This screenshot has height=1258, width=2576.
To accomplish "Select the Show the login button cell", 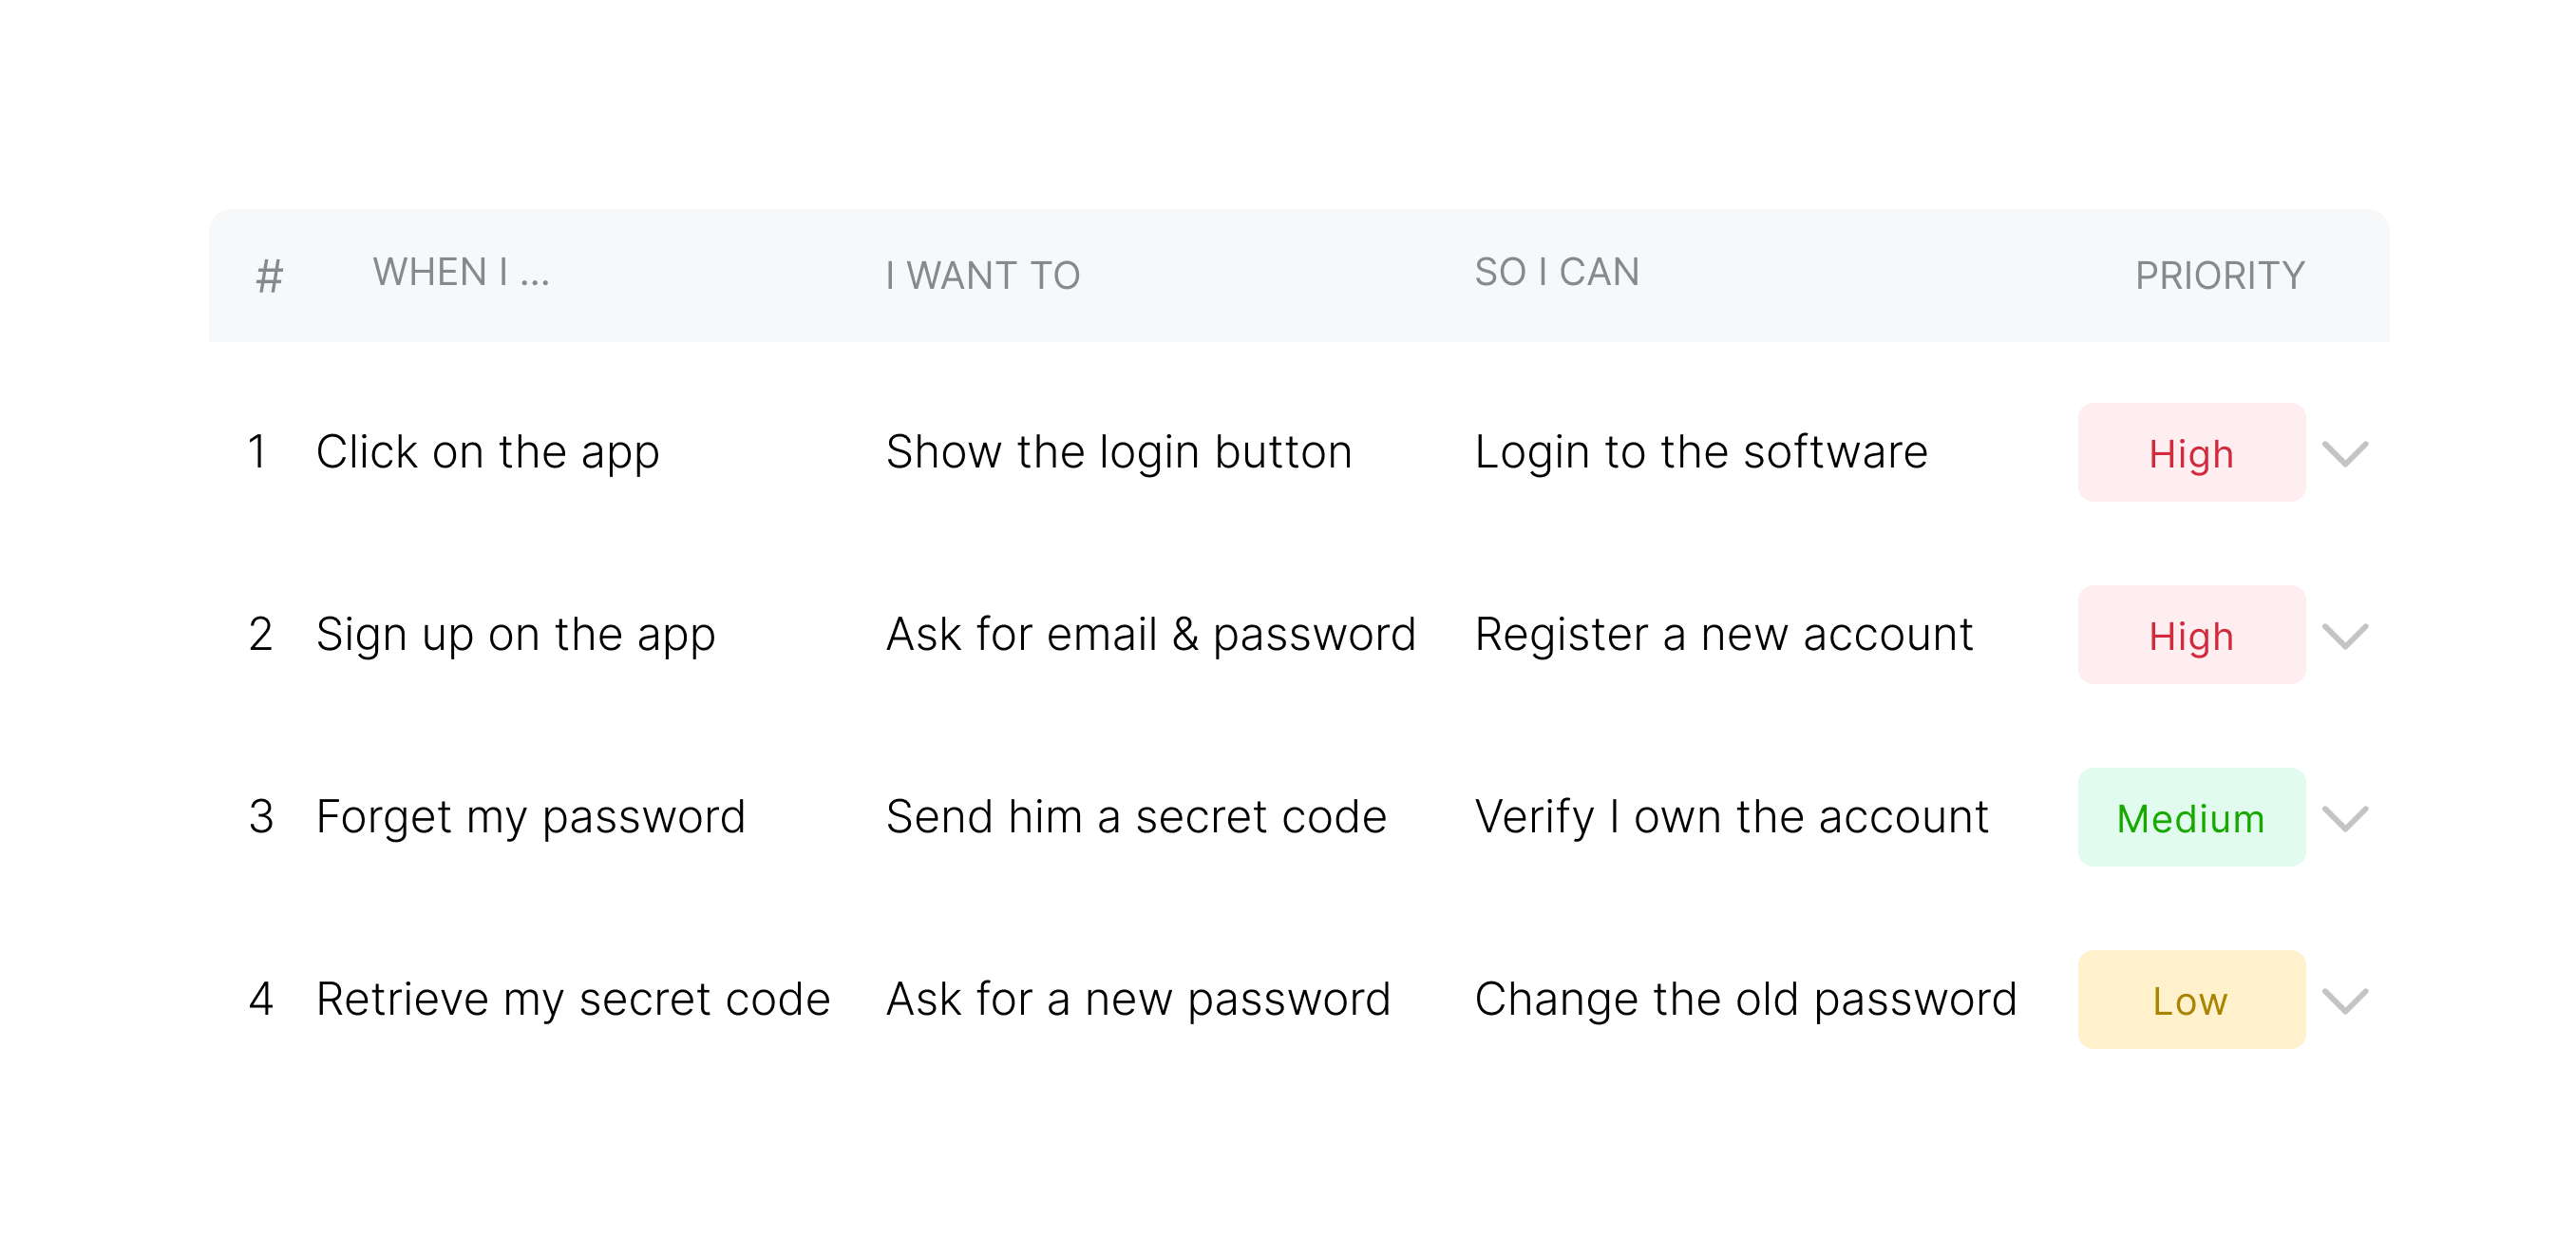I will coord(1118,452).
